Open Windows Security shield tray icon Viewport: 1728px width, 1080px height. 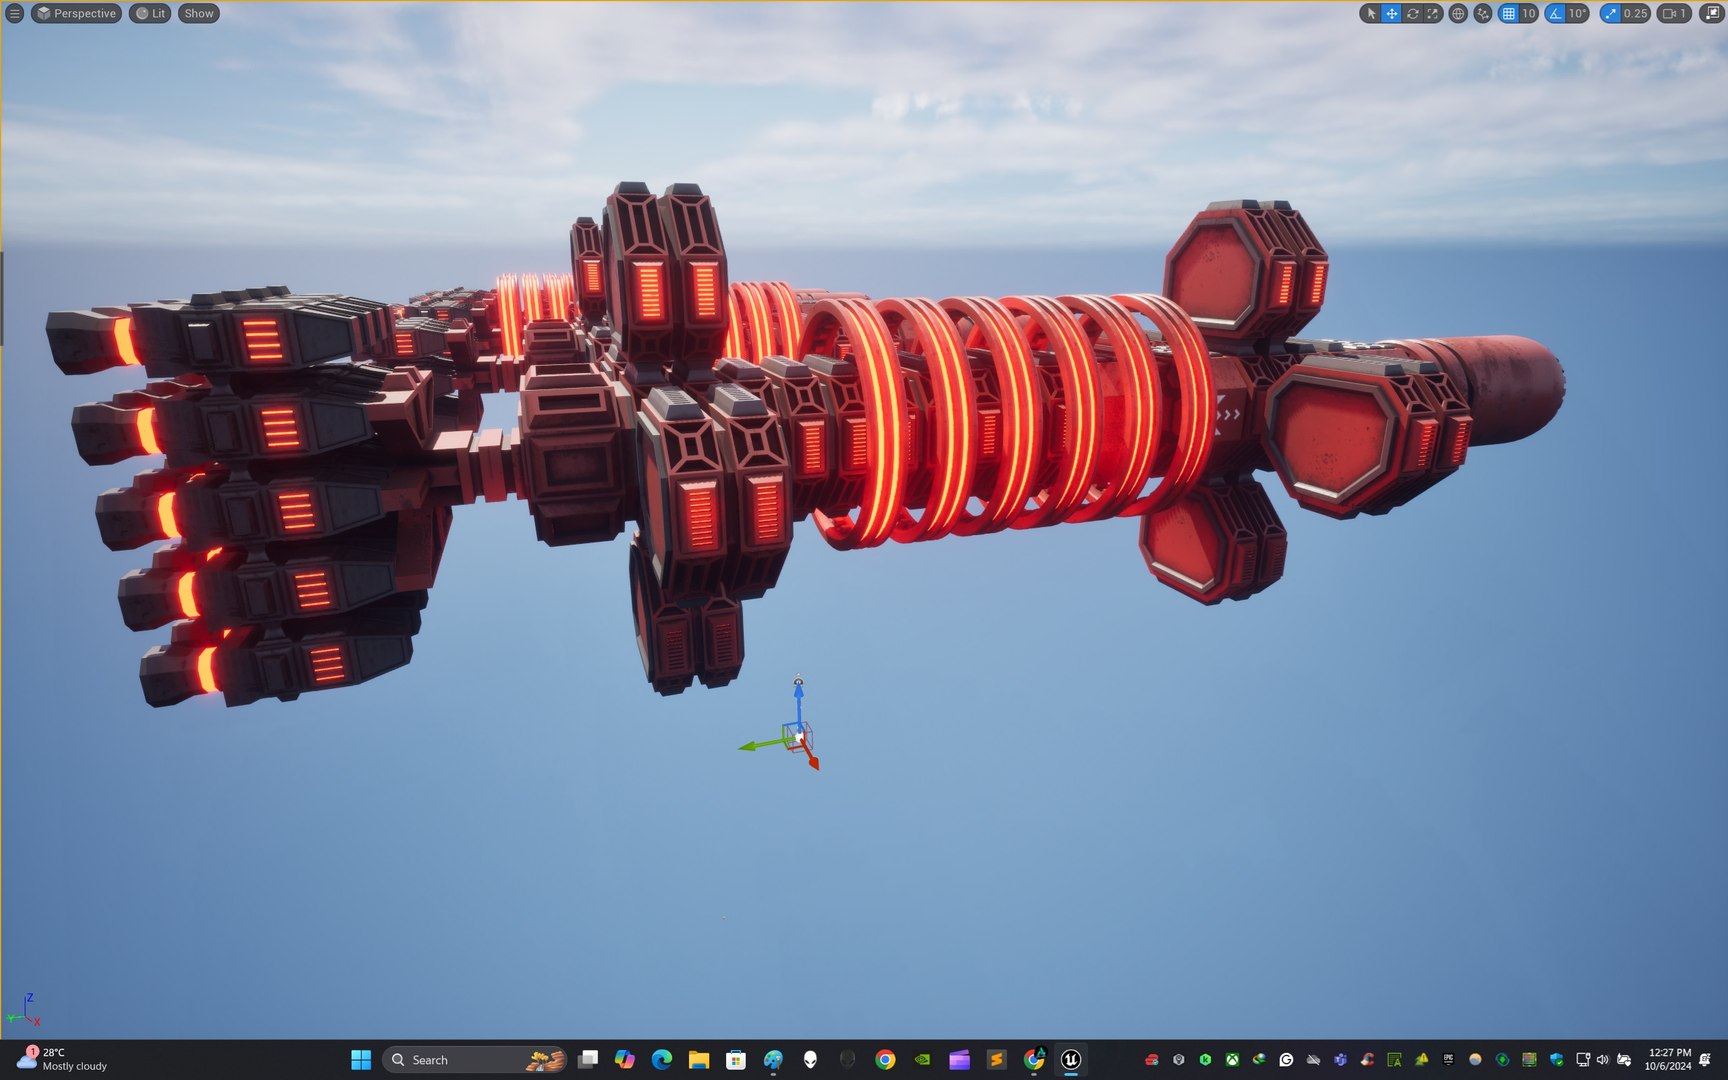(1557, 1060)
